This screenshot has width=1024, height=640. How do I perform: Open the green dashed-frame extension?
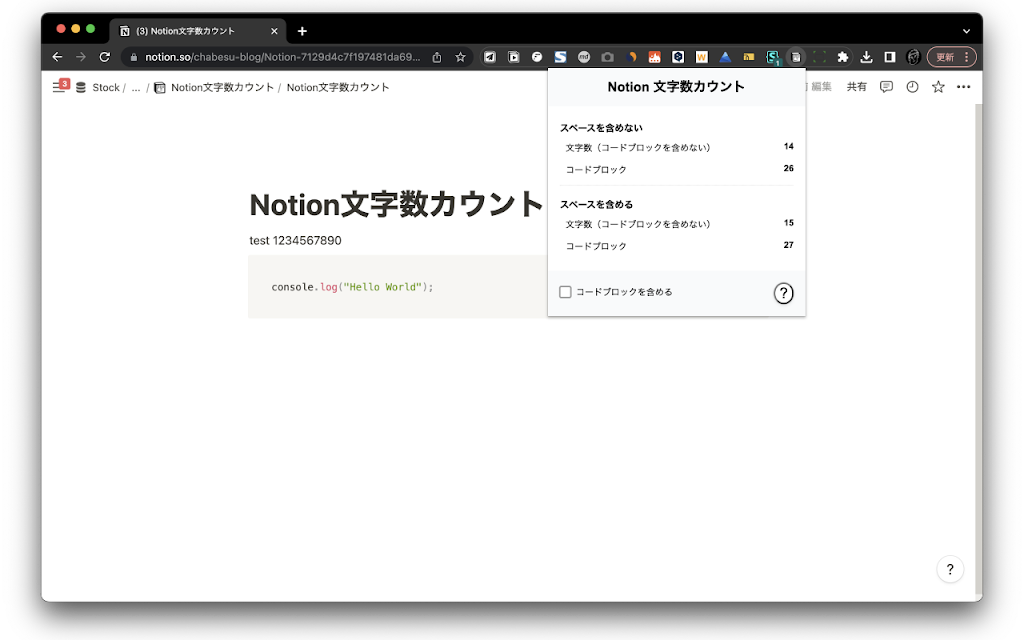click(819, 57)
